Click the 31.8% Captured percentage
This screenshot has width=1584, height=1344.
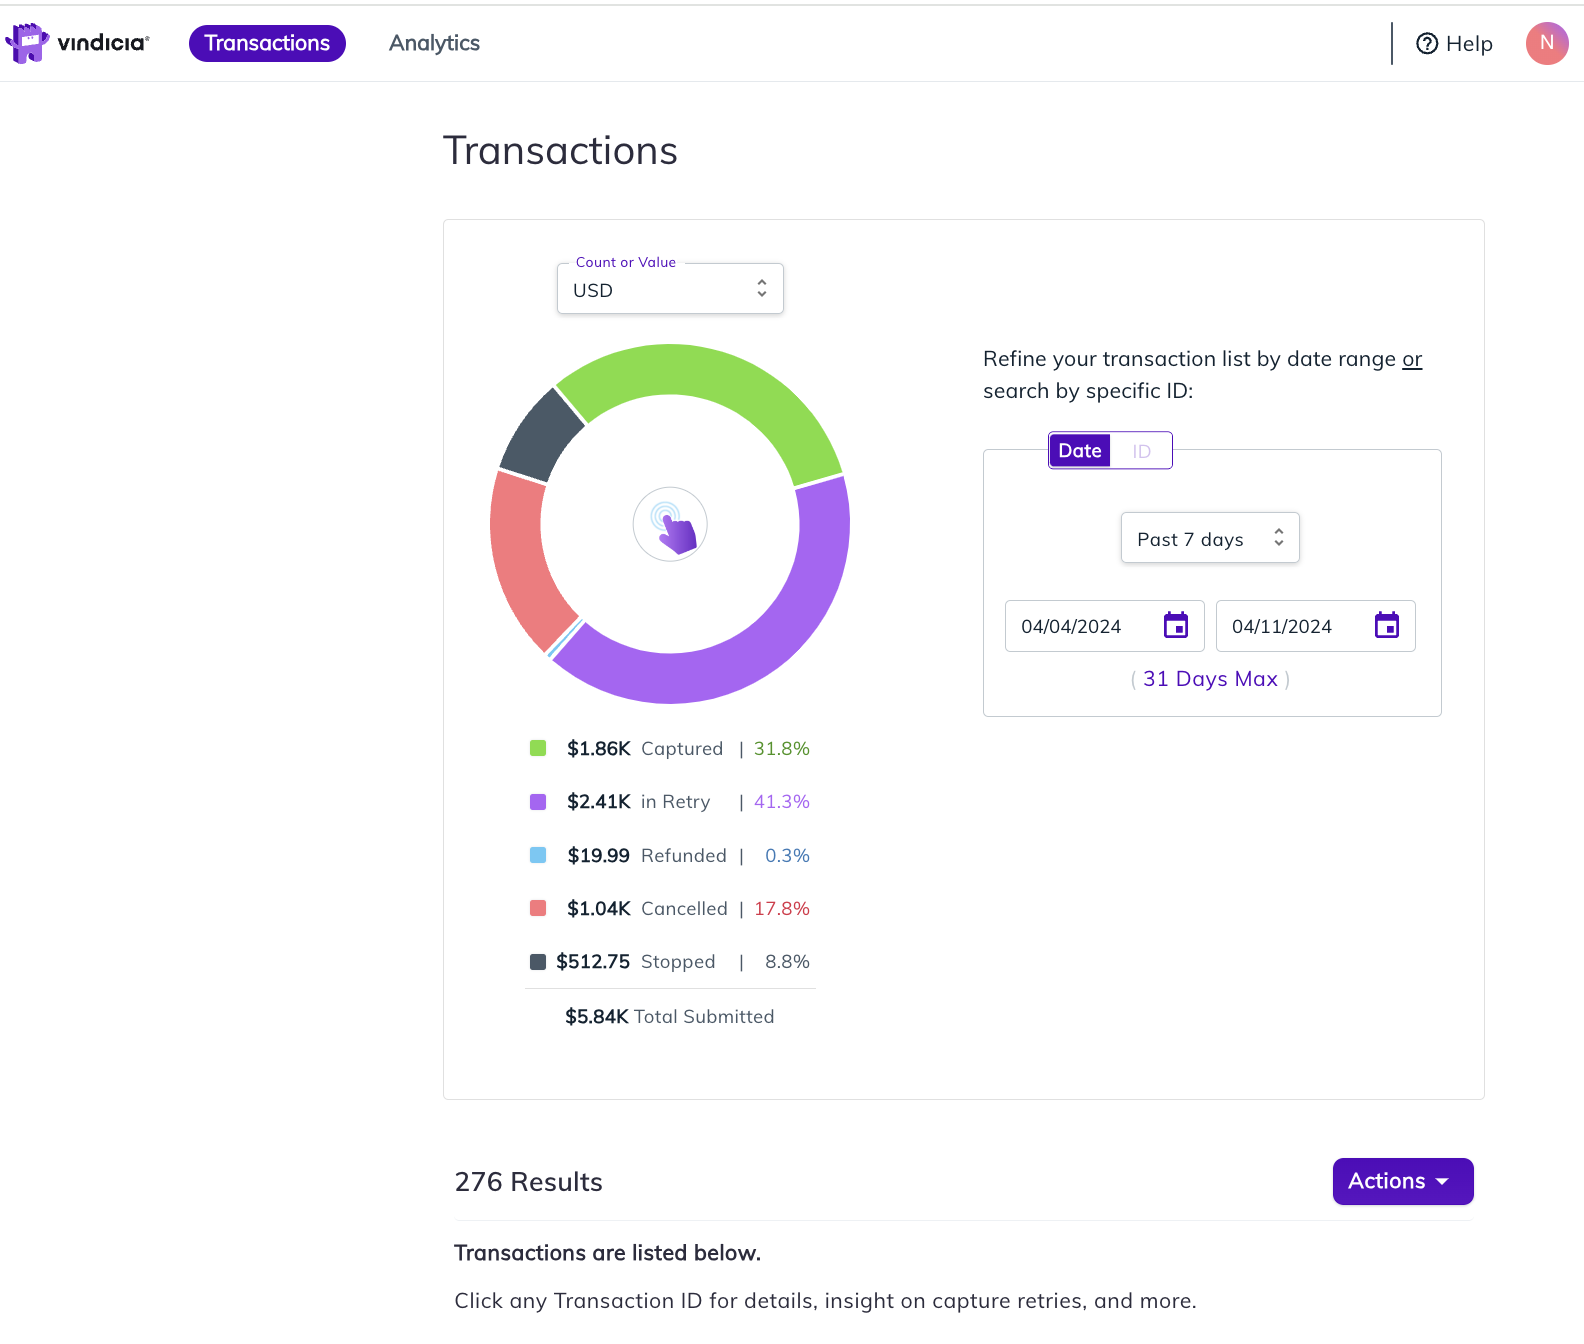782,749
